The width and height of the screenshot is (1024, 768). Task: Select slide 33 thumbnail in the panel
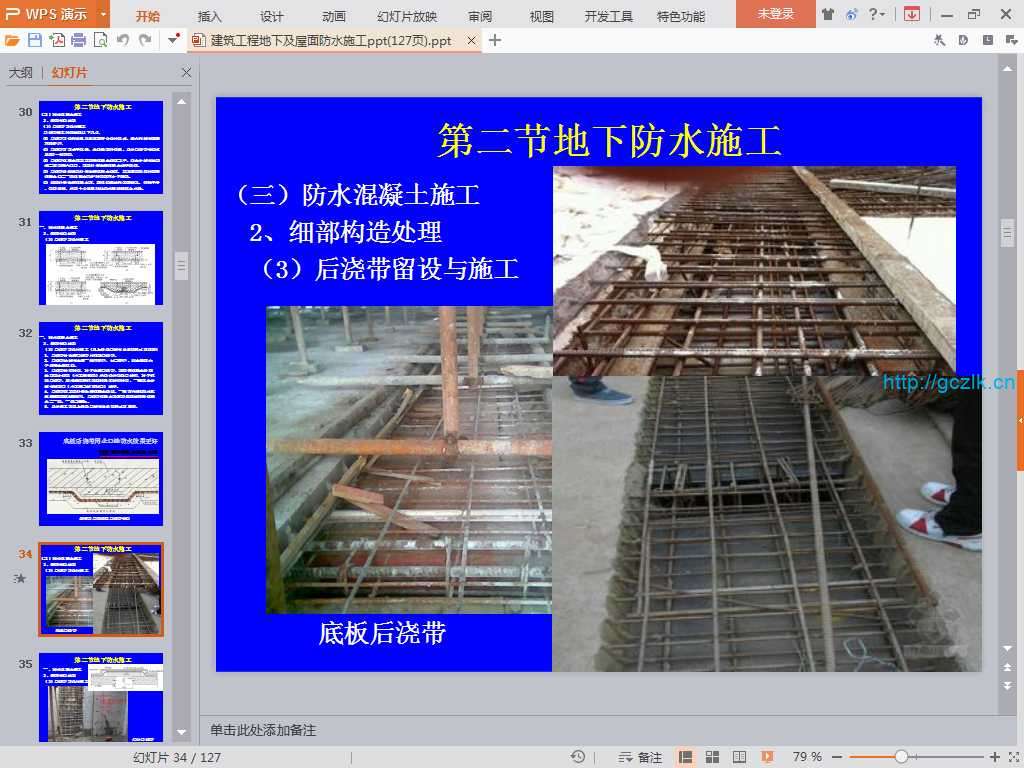click(100, 479)
